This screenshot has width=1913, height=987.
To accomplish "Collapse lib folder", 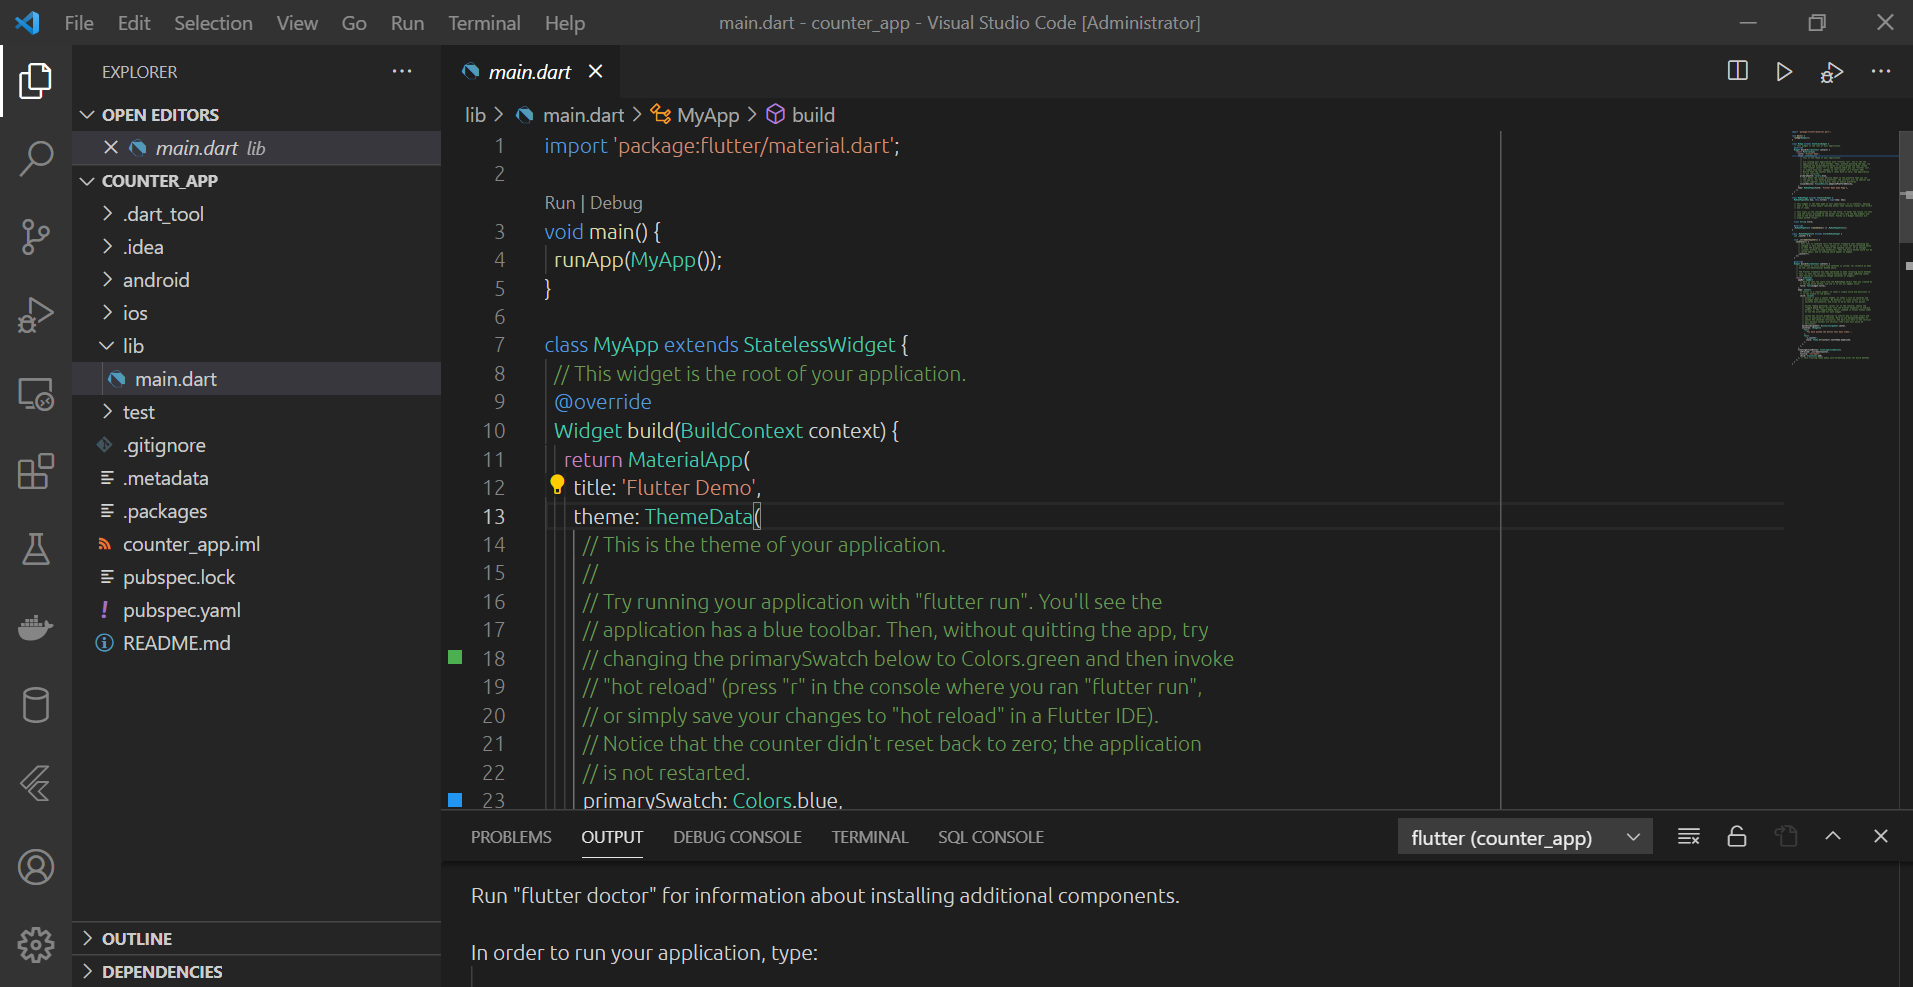I will pos(257,346).
